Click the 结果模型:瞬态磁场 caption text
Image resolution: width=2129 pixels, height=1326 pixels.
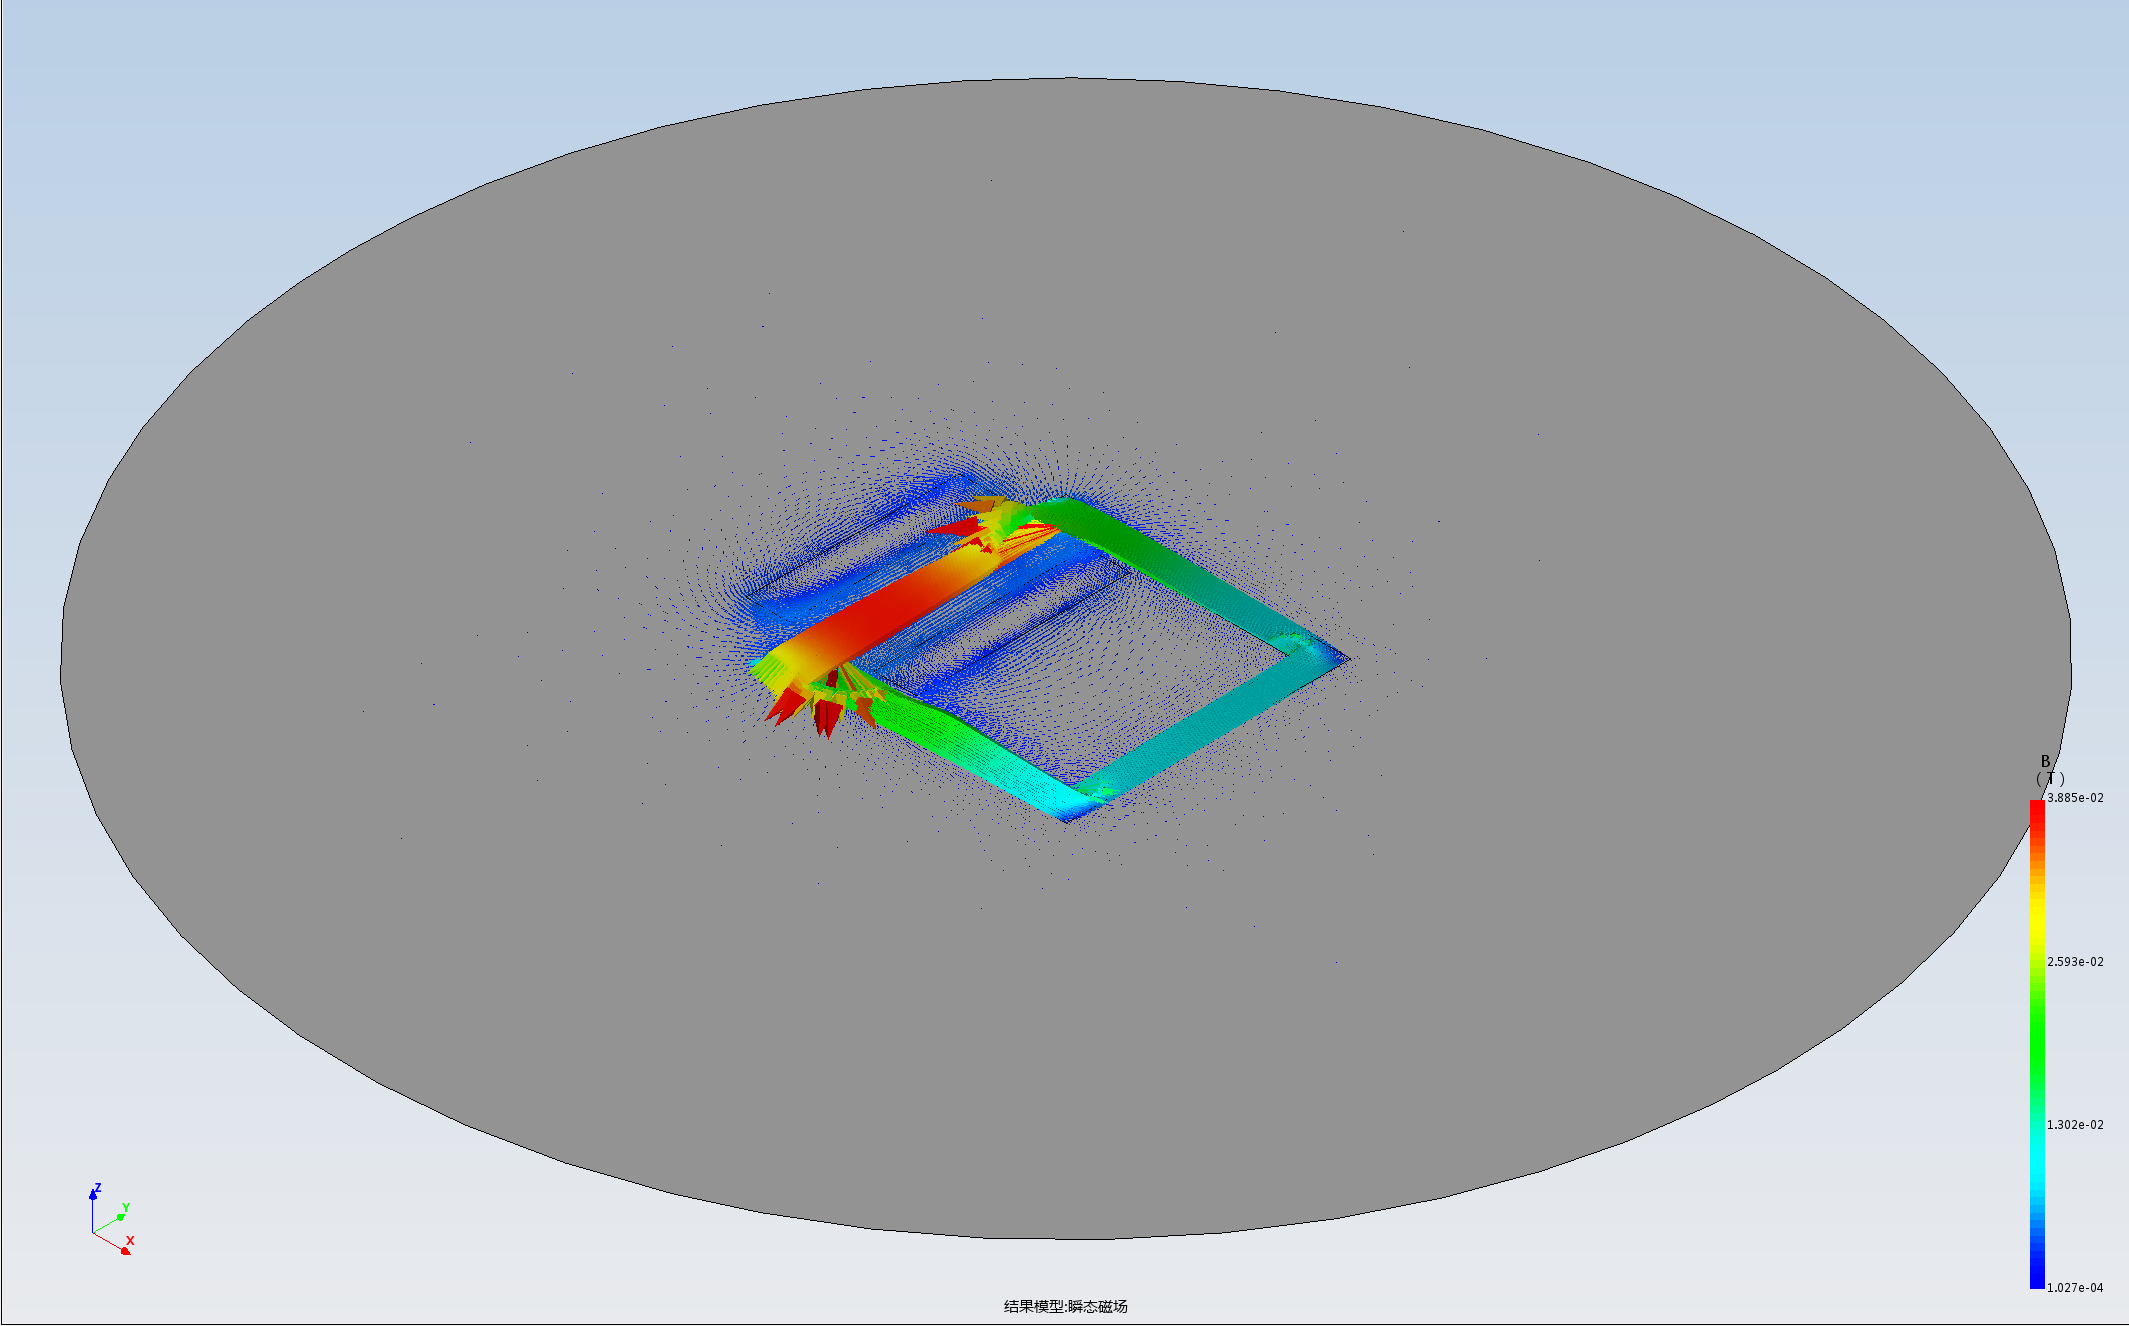pyautogui.click(x=1066, y=1306)
